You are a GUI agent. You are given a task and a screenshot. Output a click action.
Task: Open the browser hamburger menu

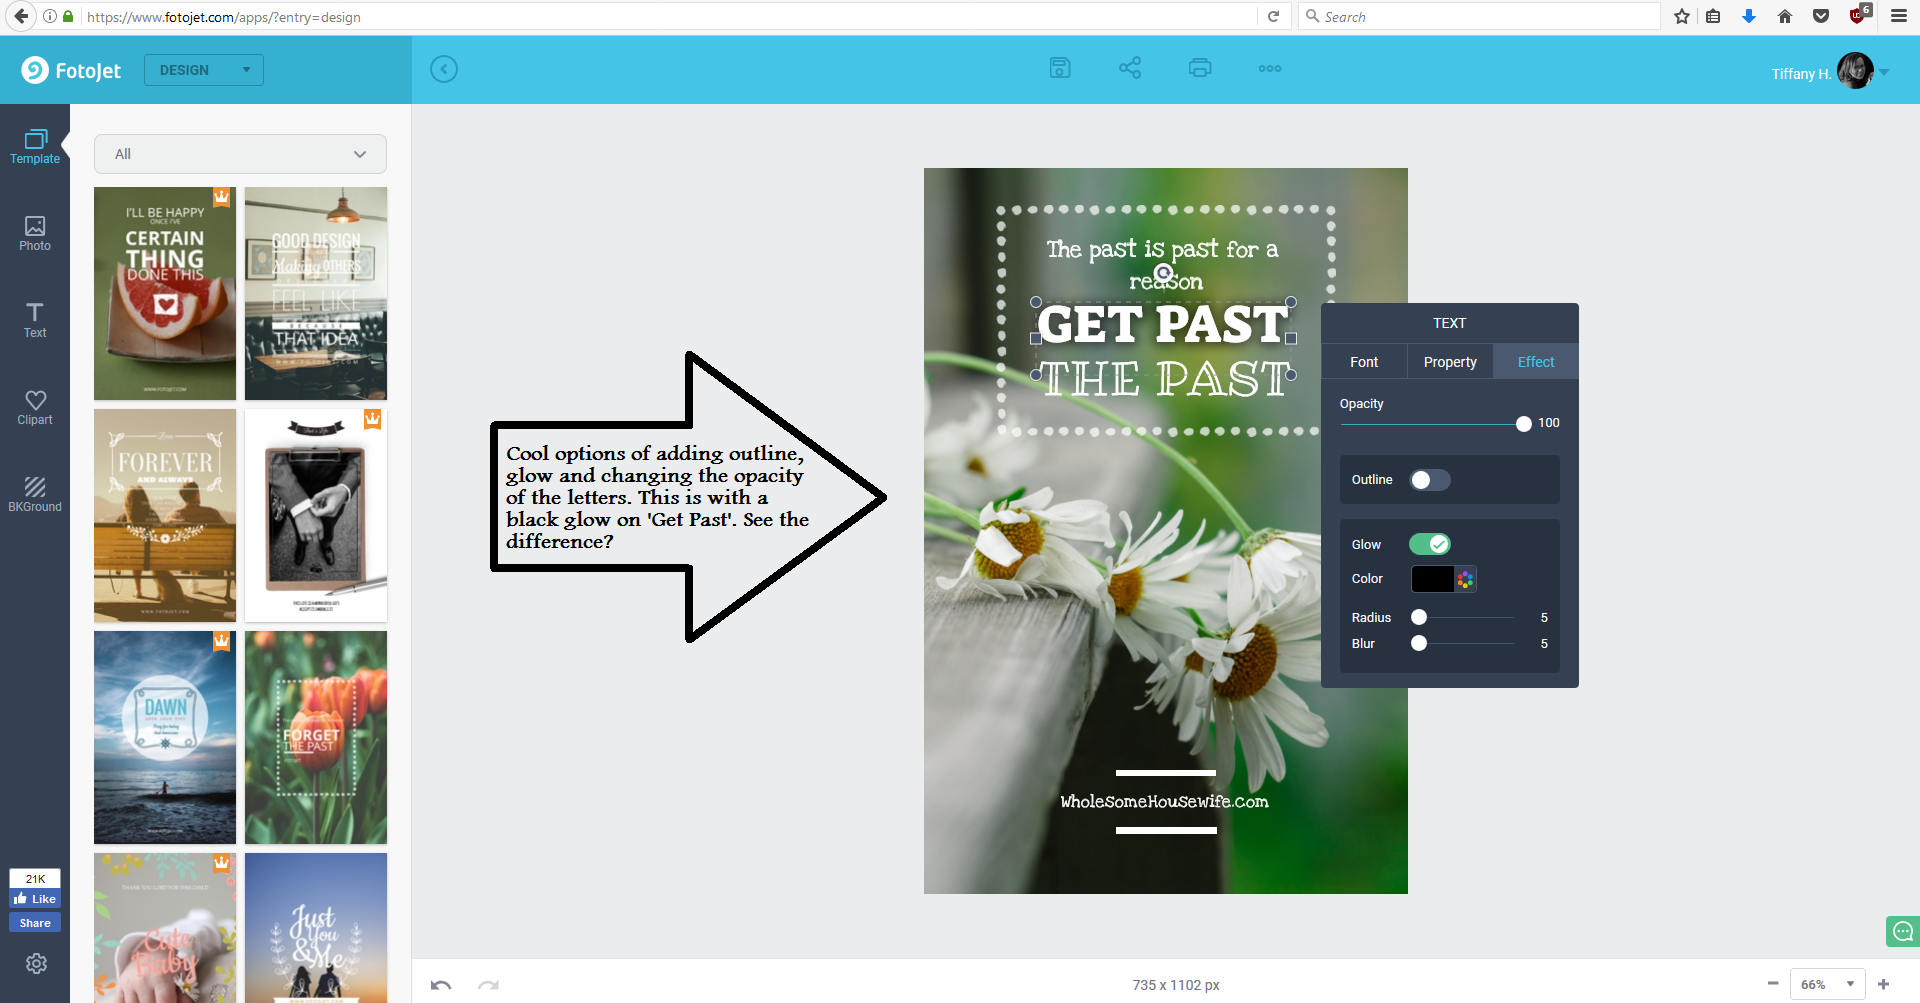tap(1899, 16)
